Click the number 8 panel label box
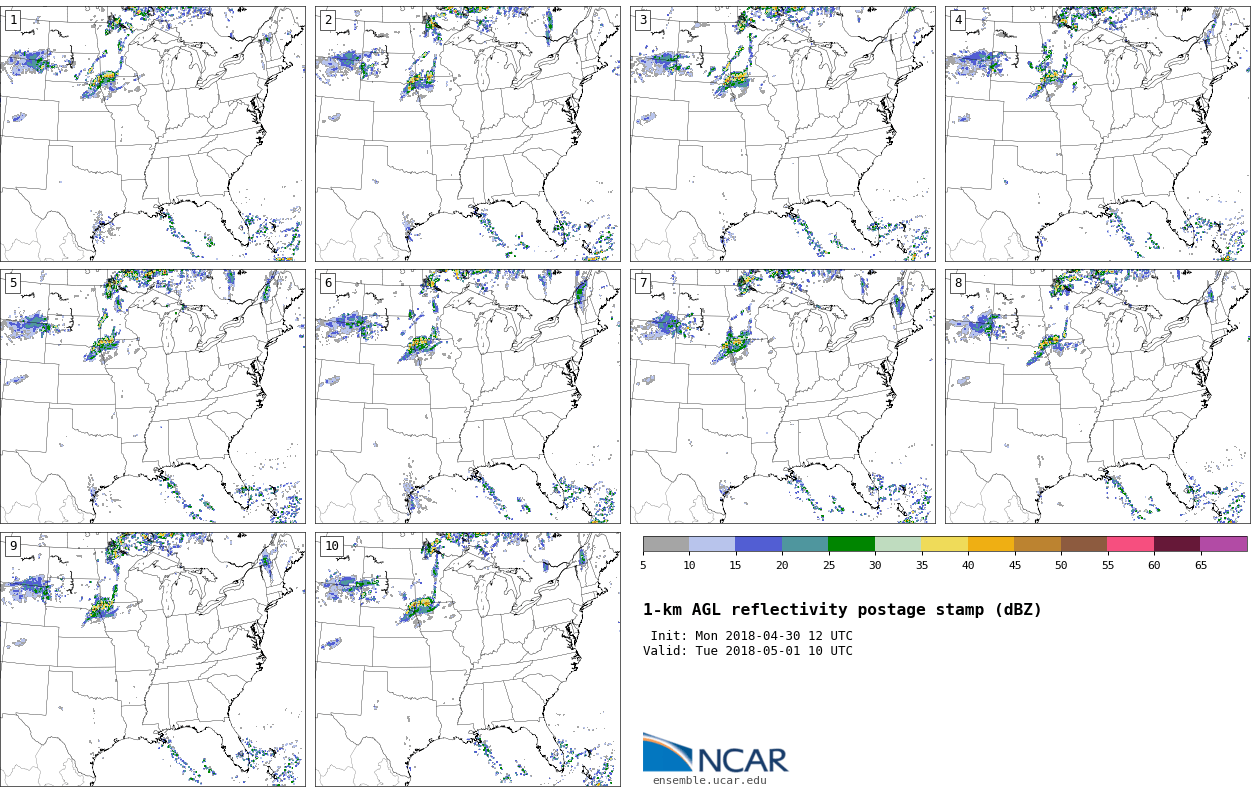This screenshot has width=1260, height=788. pyautogui.click(x=958, y=283)
